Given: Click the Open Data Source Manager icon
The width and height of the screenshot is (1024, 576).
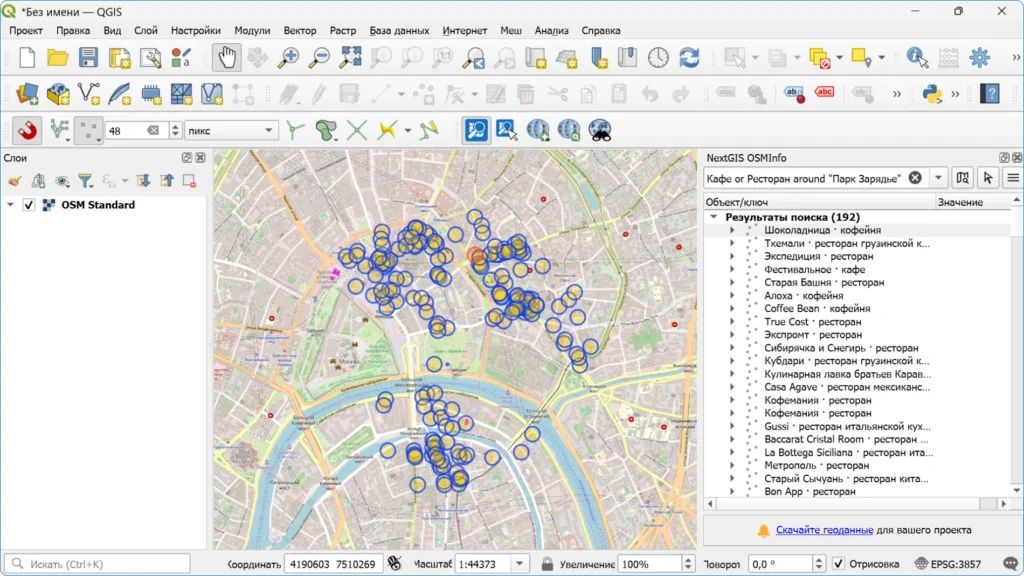Looking at the screenshot, I should click(27, 93).
